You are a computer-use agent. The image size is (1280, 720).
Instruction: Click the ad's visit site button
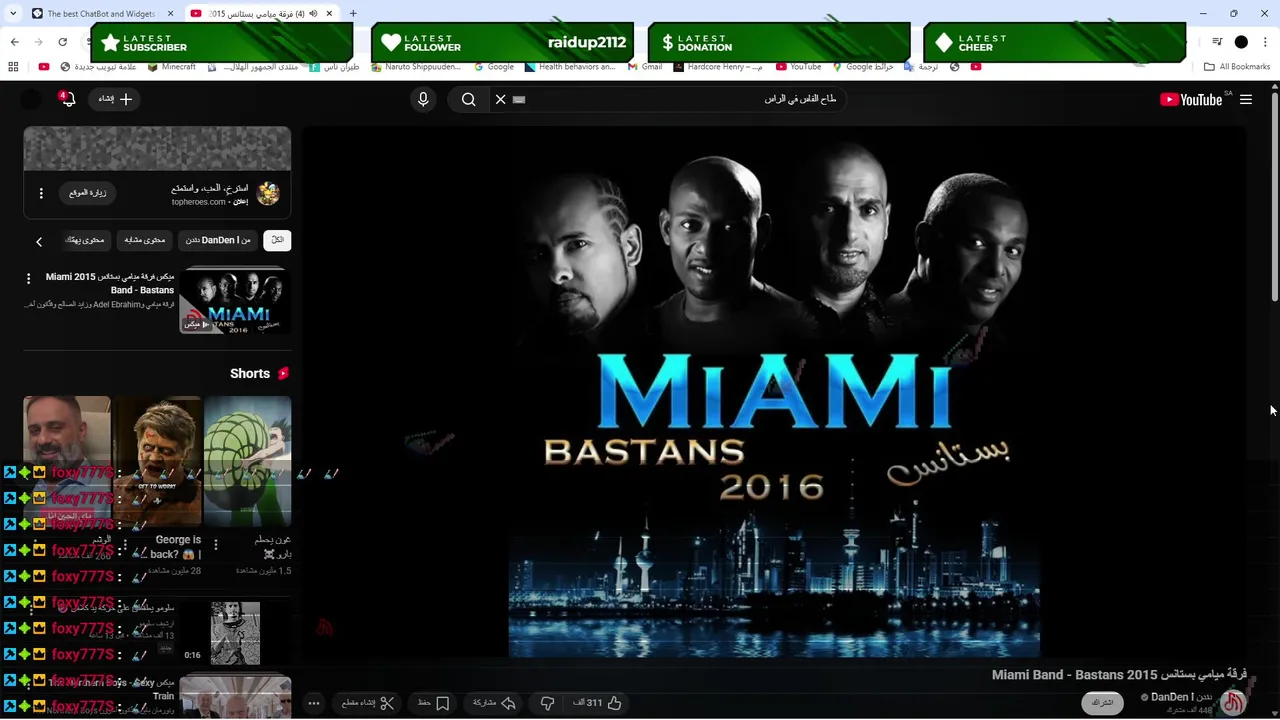[88, 193]
